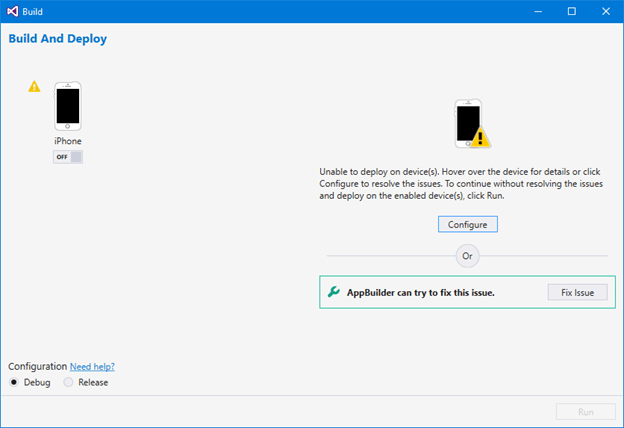Click the phone with warning triangle illustration
This screenshot has height=428, width=624.
[472, 123]
